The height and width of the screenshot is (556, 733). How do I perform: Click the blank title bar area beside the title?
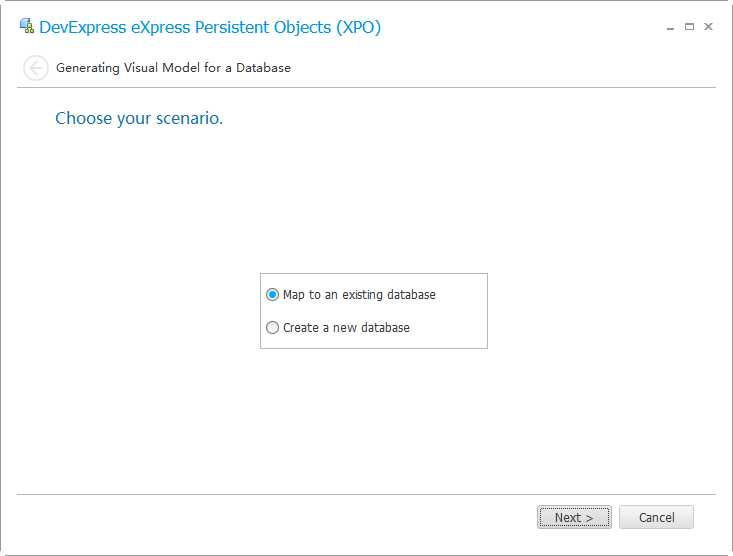pyautogui.click(x=520, y=28)
